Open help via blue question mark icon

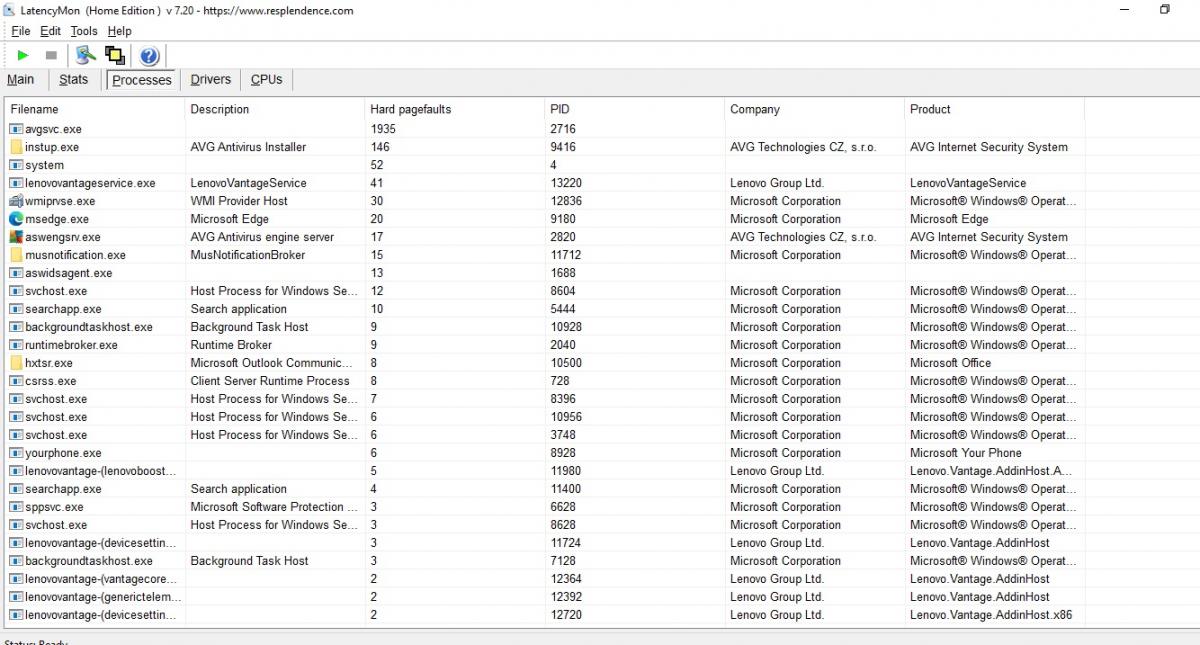coord(149,55)
